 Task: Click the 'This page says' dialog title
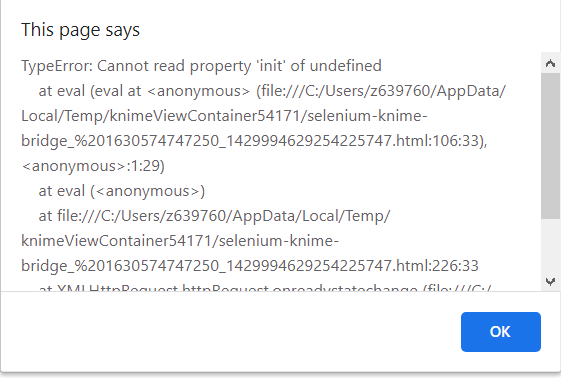click(x=81, y=30)
